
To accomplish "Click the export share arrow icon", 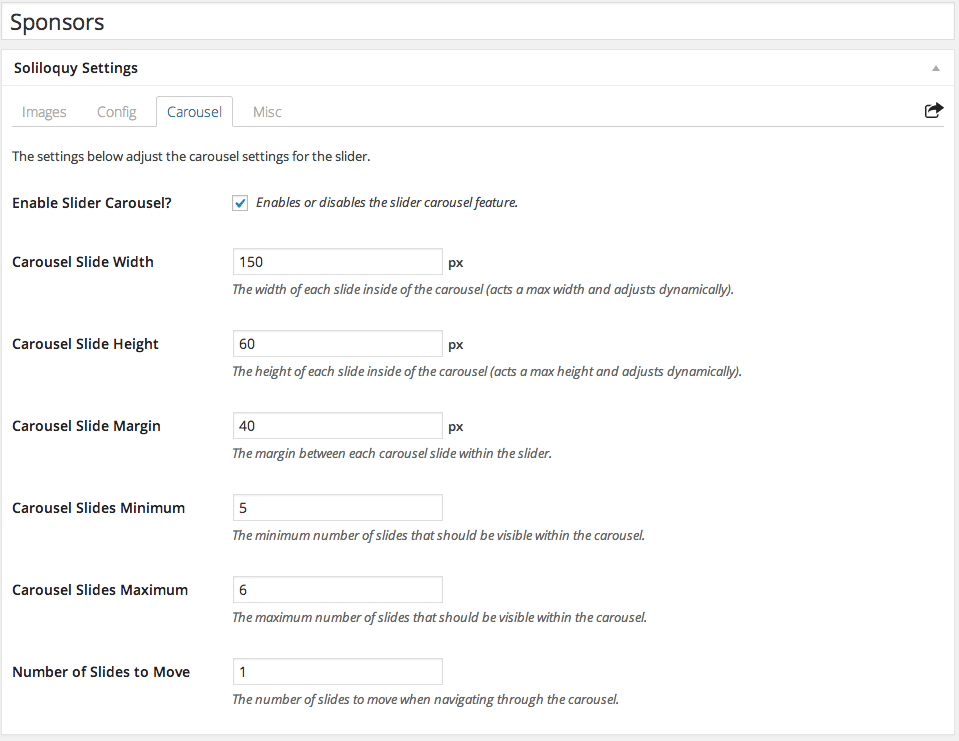I will point(933,110).
